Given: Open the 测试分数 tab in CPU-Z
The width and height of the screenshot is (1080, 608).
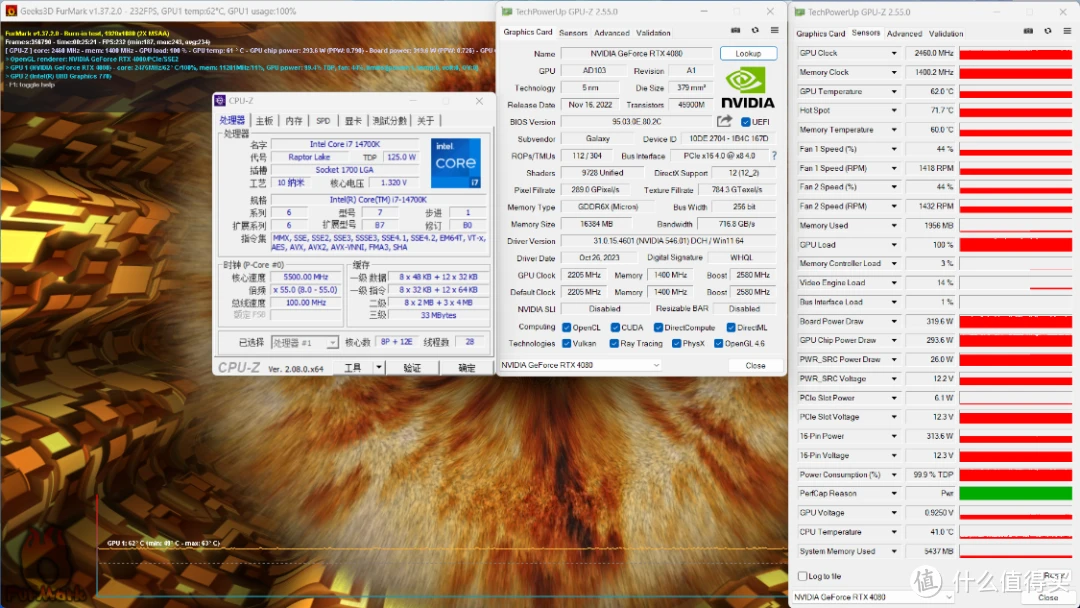Looking at the screenshot, I should point(389,120).
